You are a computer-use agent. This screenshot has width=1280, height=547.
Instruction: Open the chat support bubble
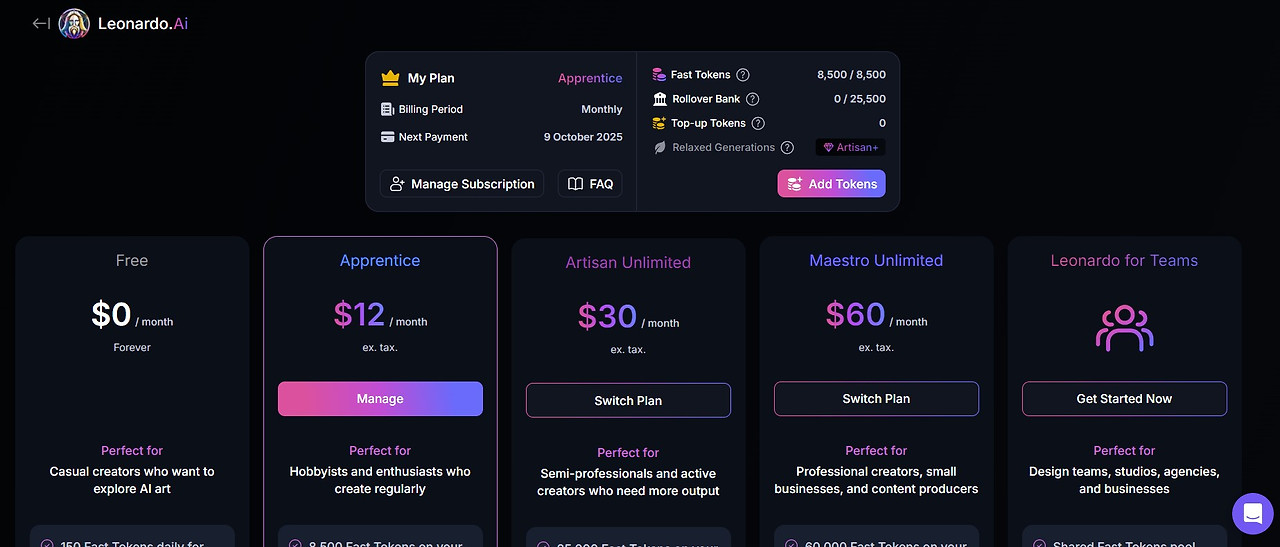click(1251, 514)
